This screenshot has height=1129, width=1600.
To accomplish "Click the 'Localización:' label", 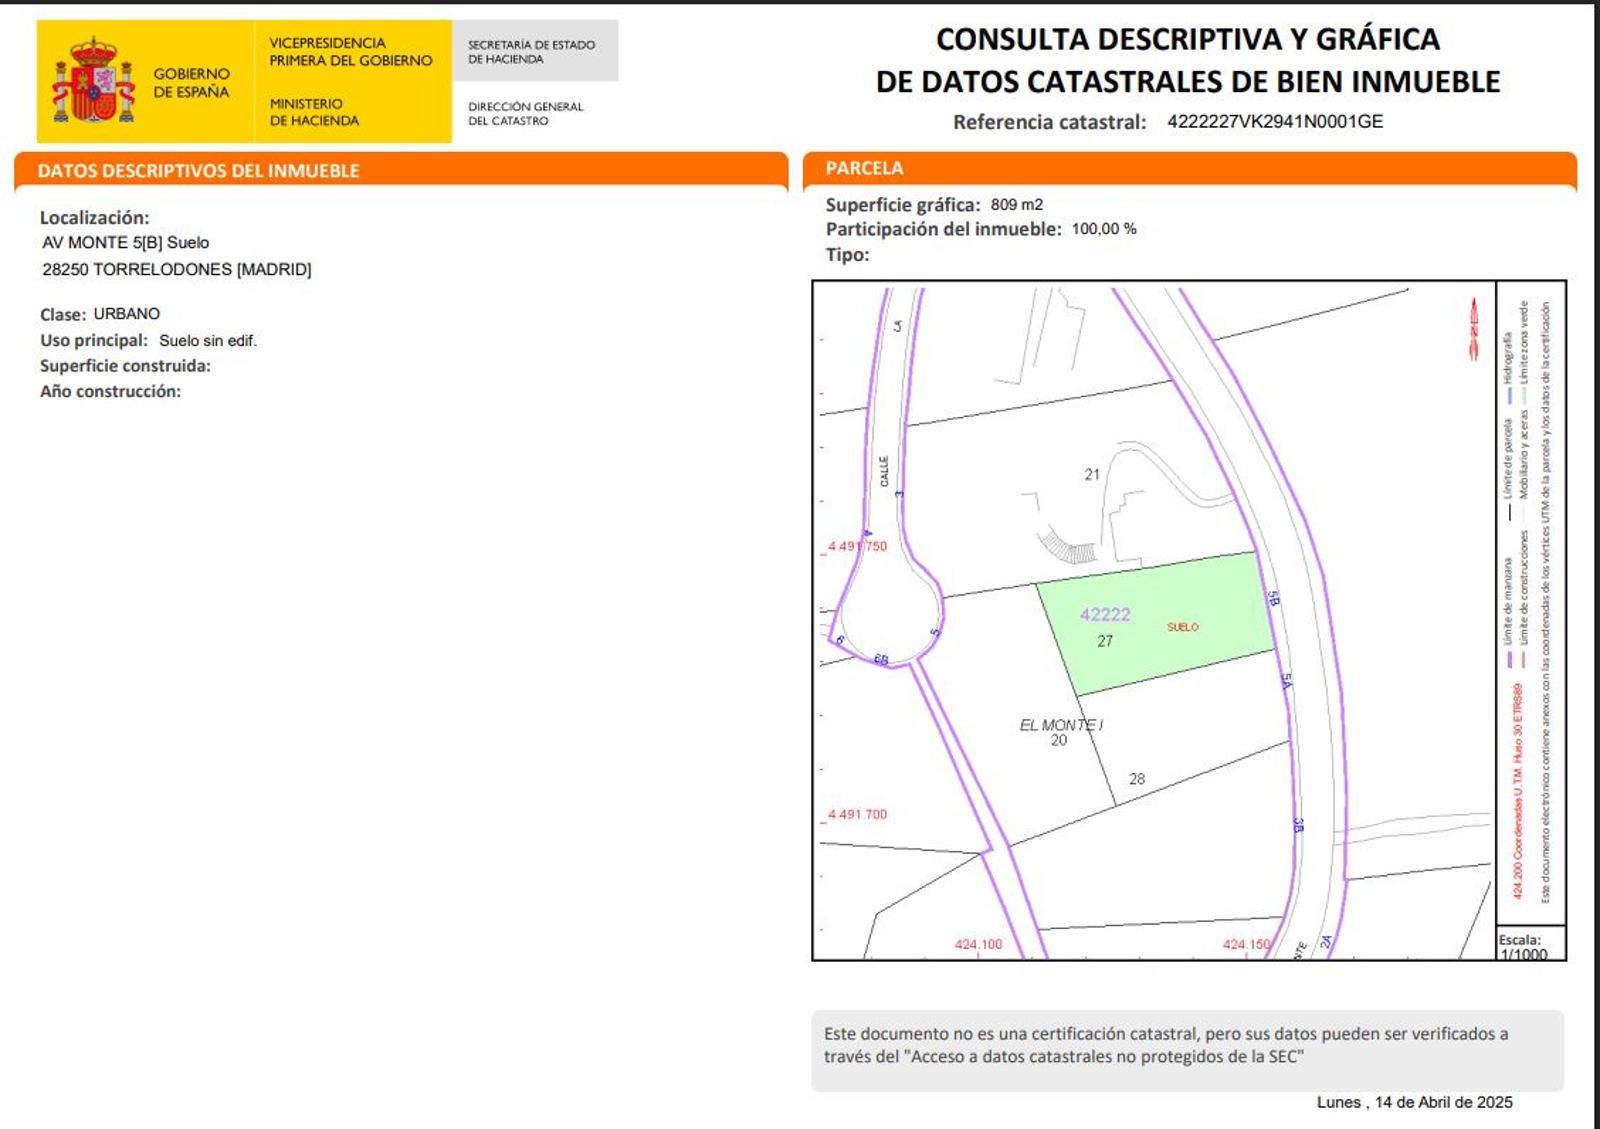I will 94,217.
